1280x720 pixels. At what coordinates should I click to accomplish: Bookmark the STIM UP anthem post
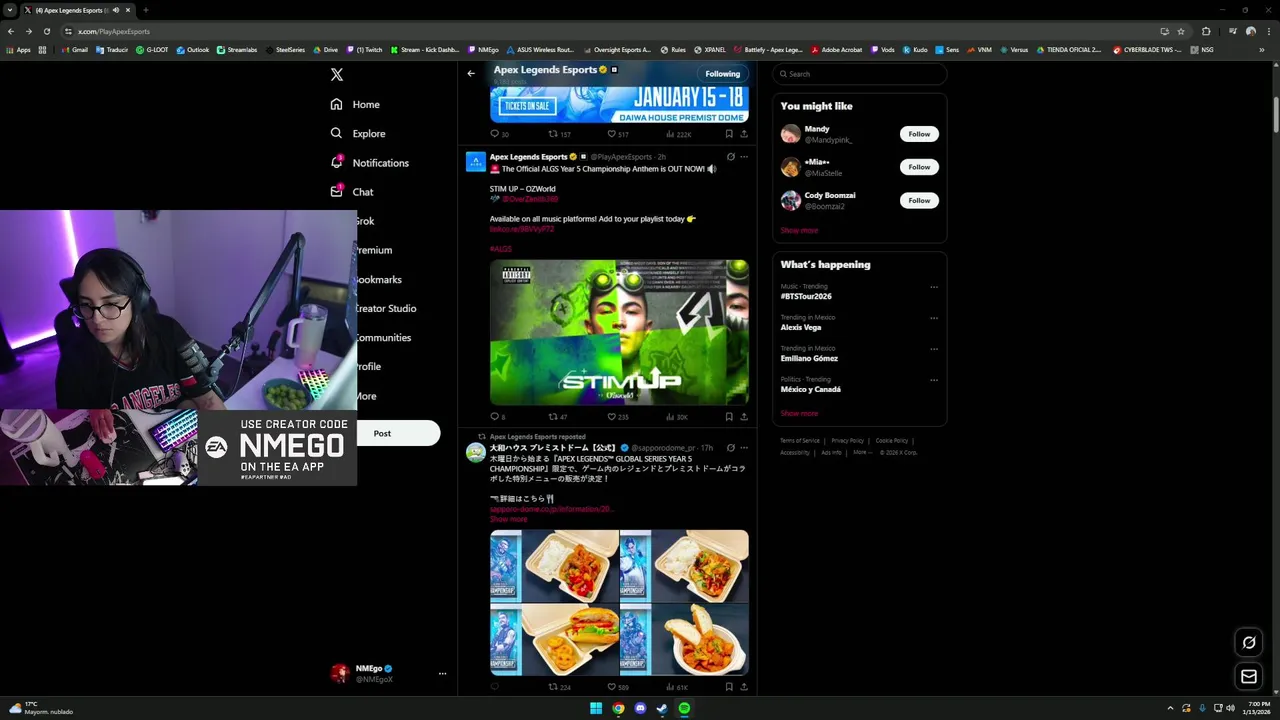click(729, 416)
